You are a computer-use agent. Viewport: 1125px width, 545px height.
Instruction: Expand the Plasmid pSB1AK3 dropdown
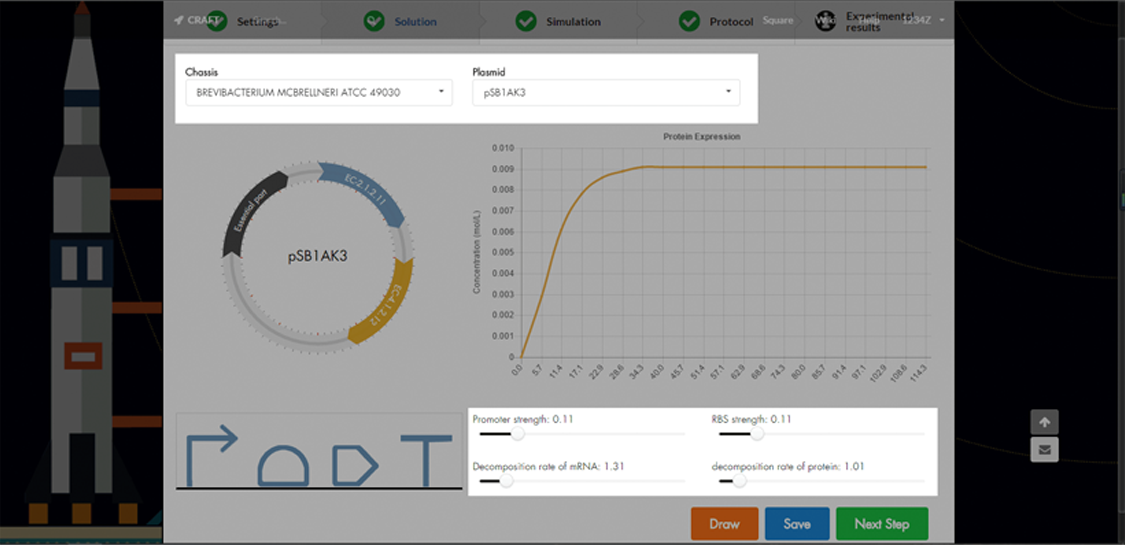point(606,92)
